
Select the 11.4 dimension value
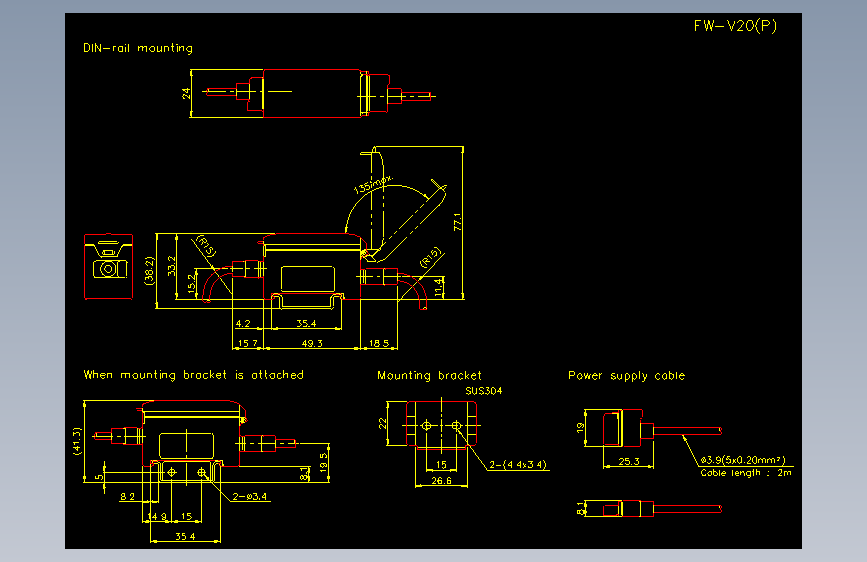point(438,287)
